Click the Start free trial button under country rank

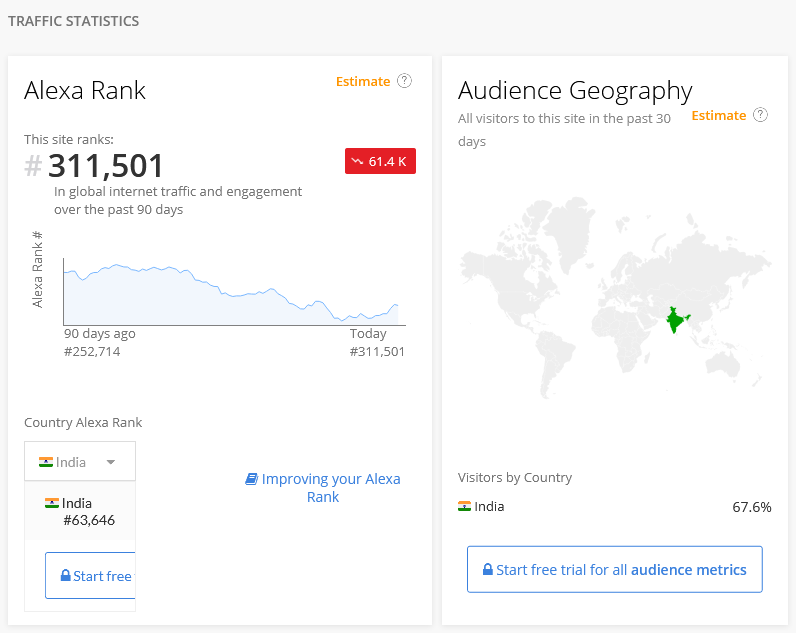click(x=90, y=576)
